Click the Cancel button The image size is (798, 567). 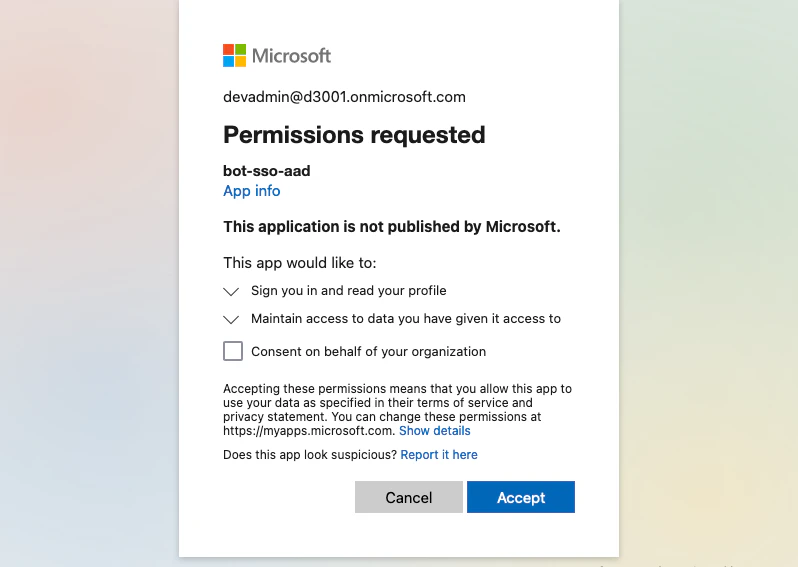(409, 497)
